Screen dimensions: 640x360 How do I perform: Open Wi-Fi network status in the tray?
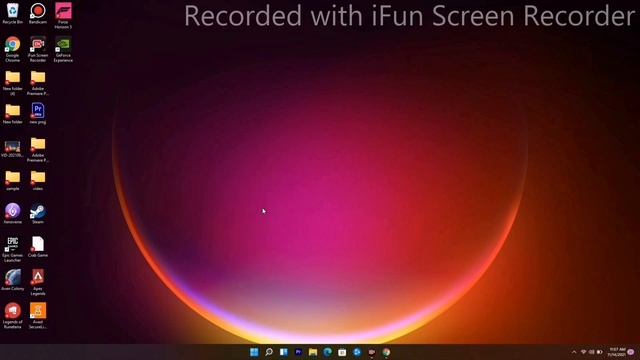click(584, 352)
